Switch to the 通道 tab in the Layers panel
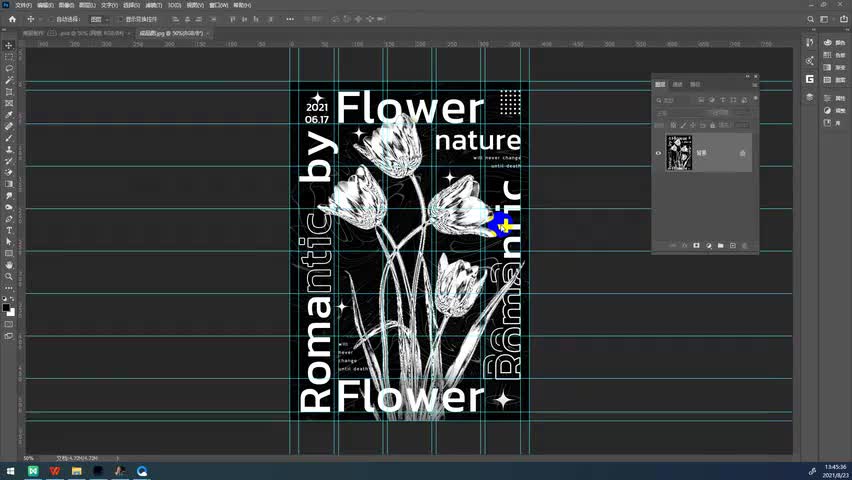 point(678,84)
